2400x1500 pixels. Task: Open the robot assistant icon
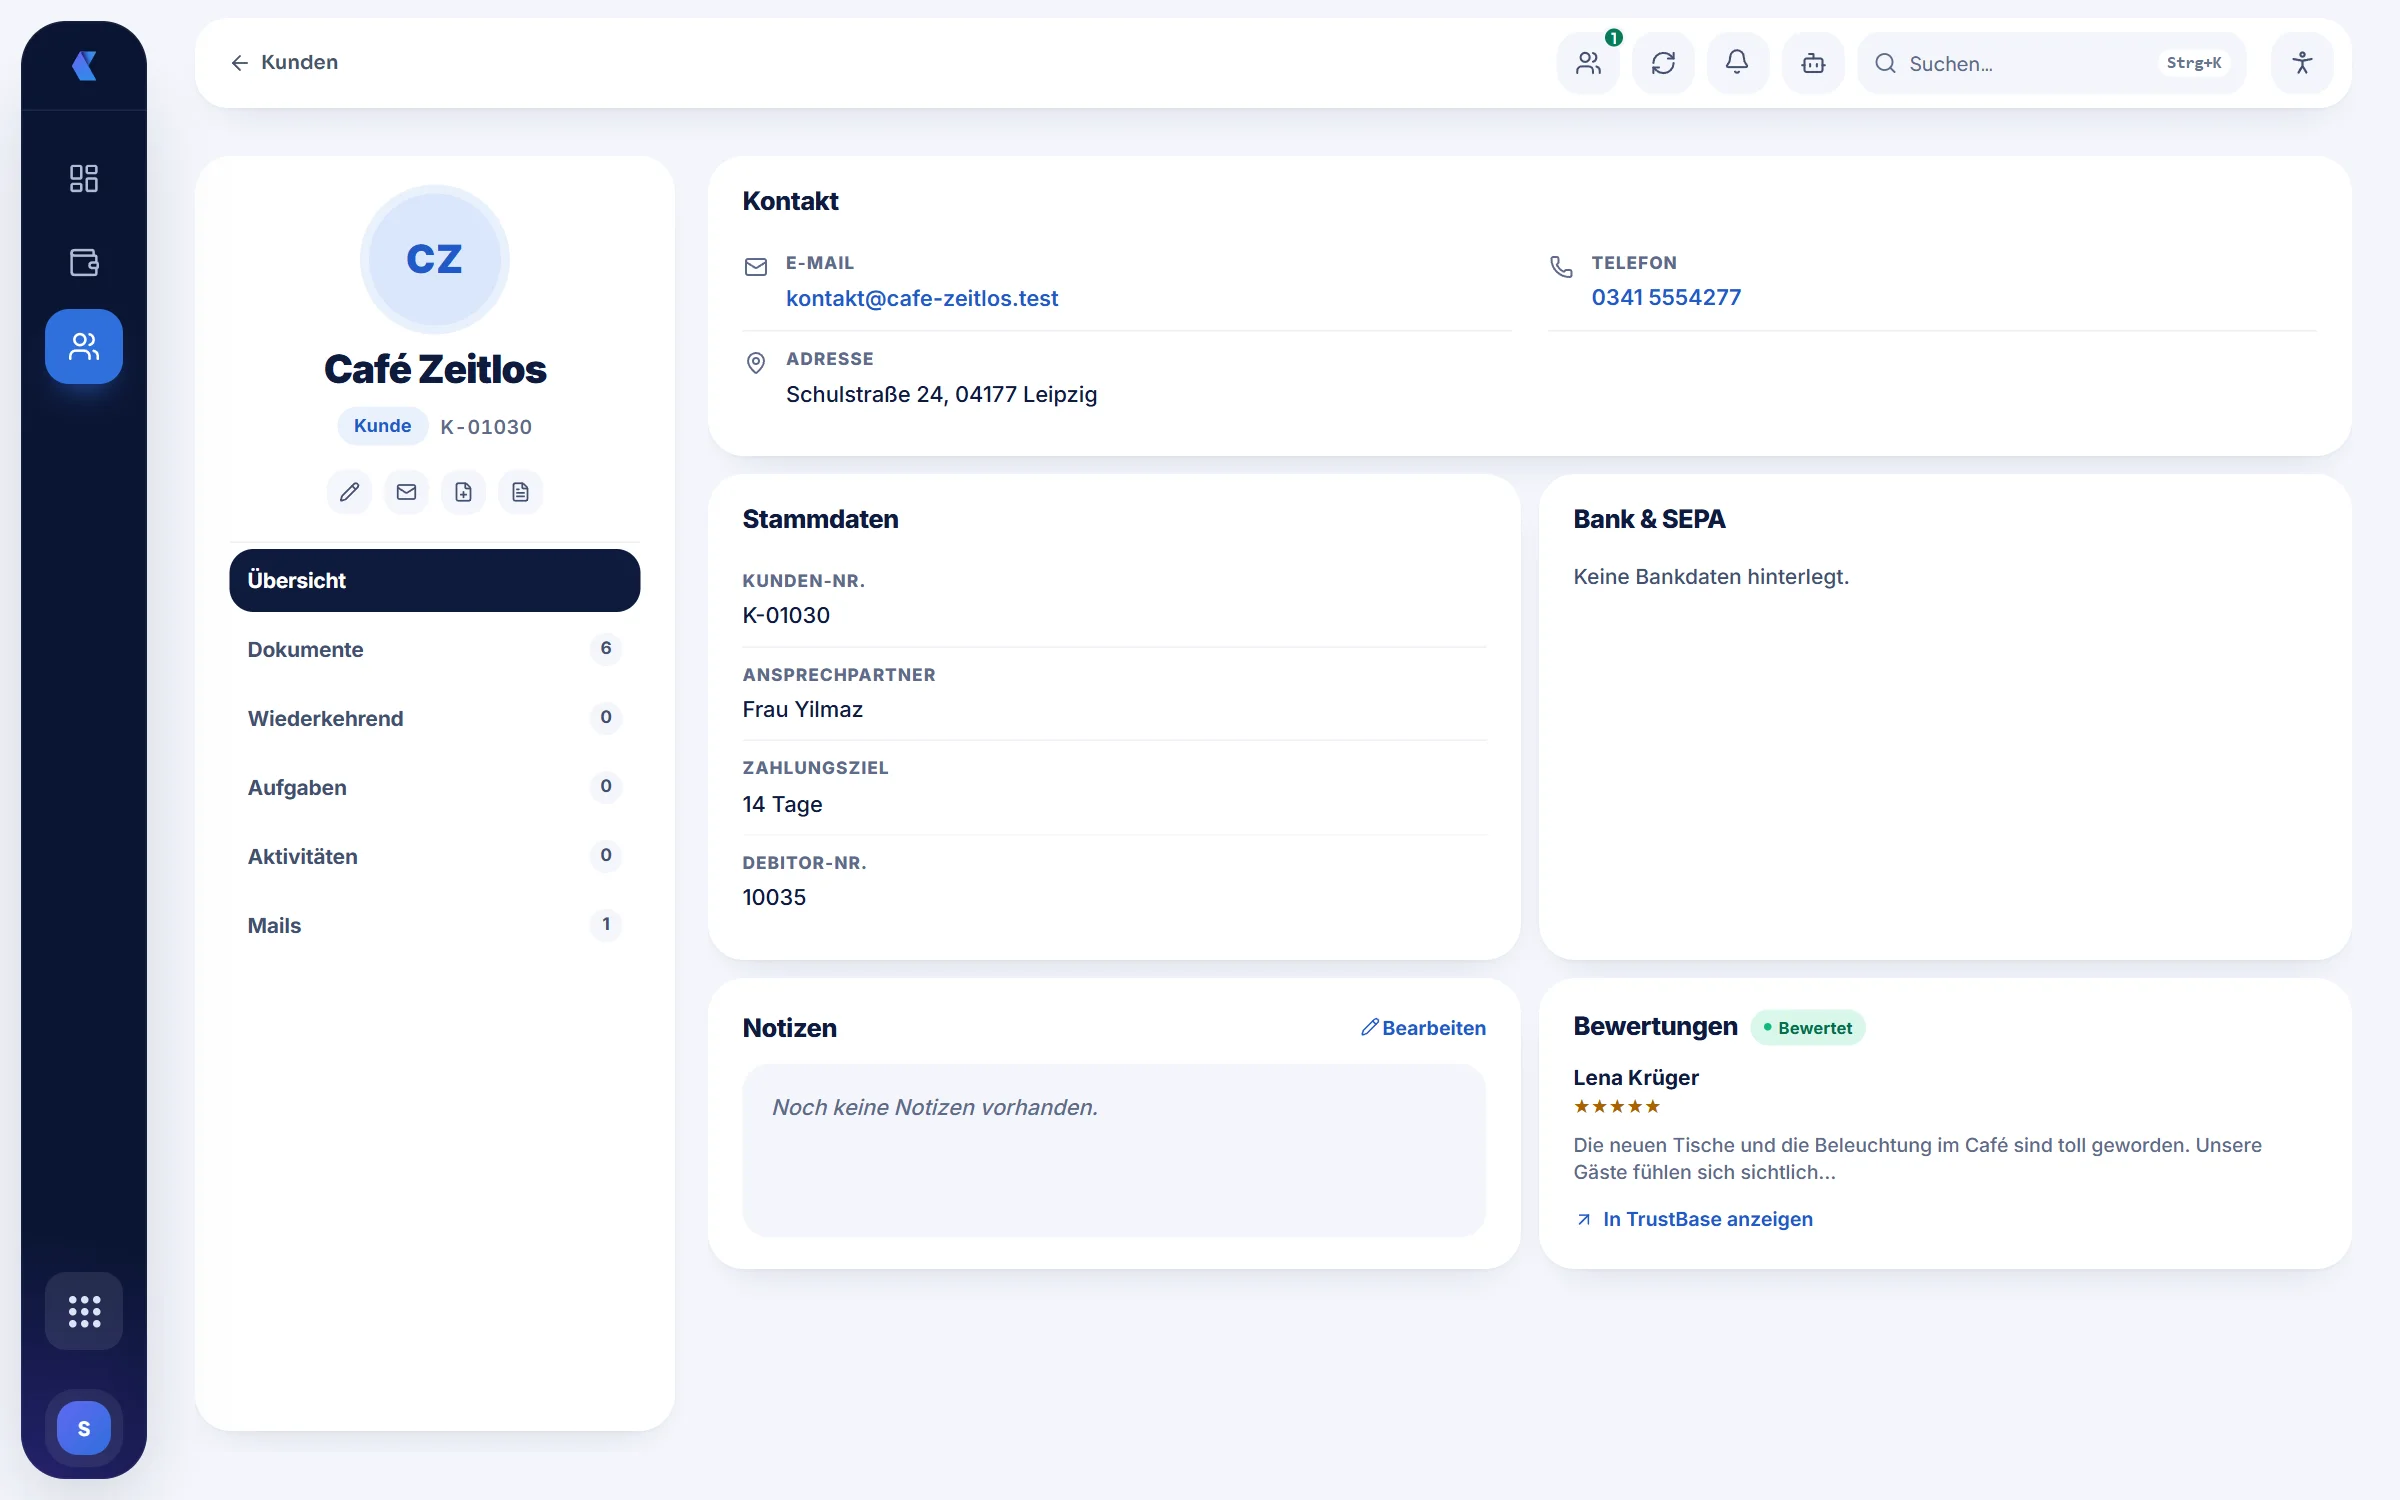tap(1813, 63)
